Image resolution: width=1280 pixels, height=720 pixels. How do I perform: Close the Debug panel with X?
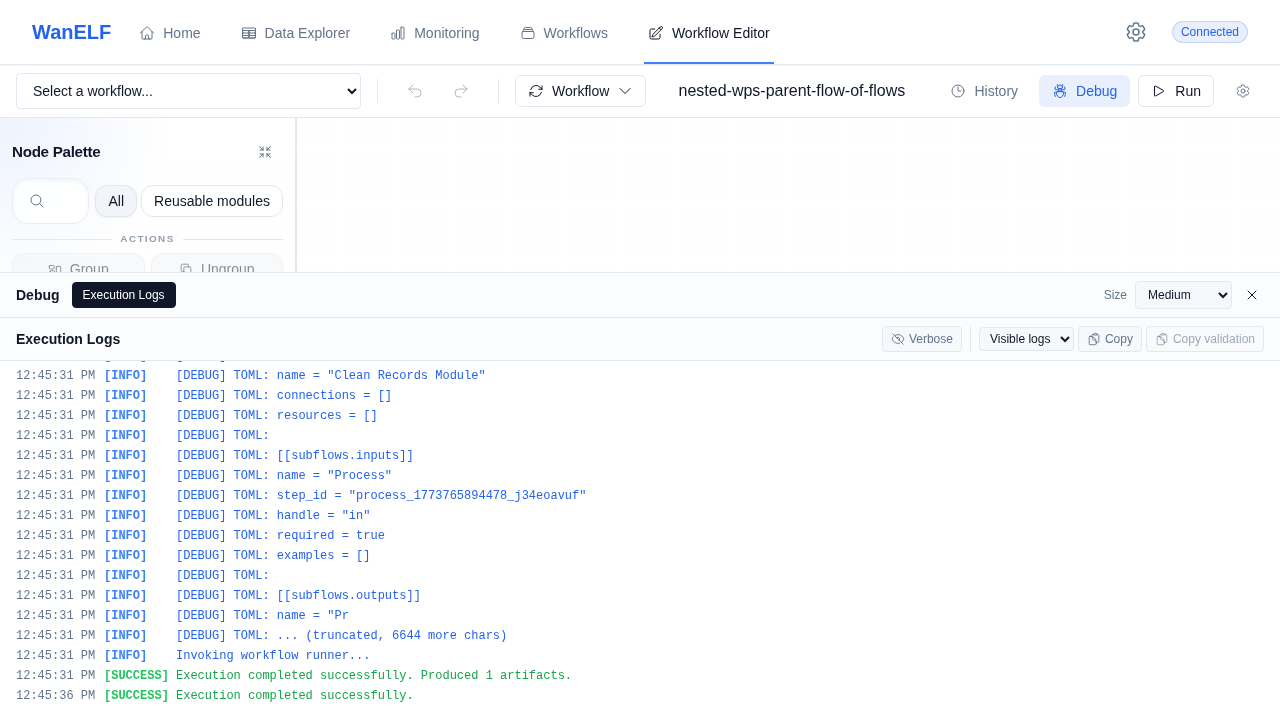click(x=1252, y=295)
